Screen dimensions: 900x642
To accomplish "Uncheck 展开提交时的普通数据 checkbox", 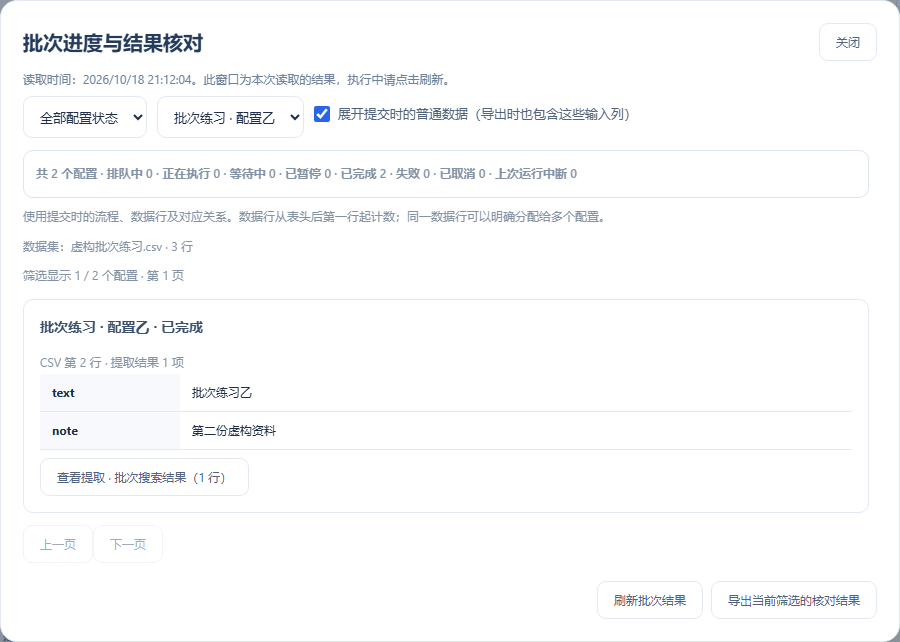I will click(322, 114).
